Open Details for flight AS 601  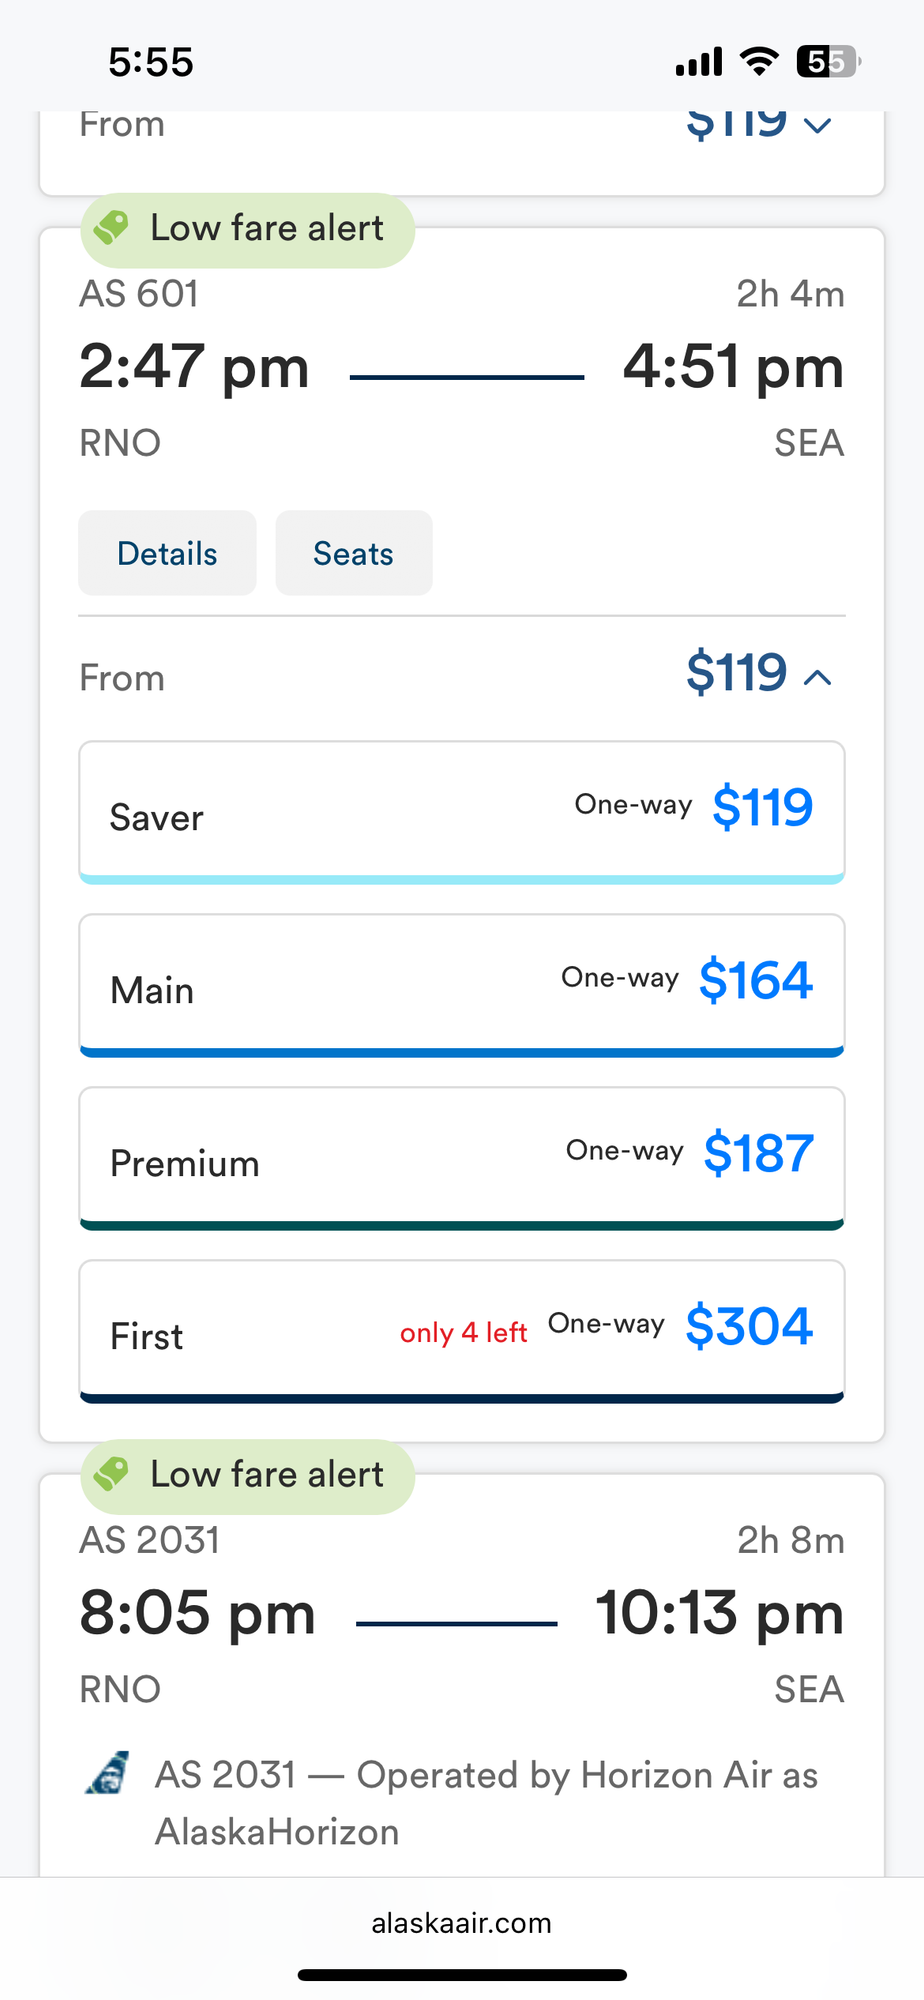click(x=167, y=553)
